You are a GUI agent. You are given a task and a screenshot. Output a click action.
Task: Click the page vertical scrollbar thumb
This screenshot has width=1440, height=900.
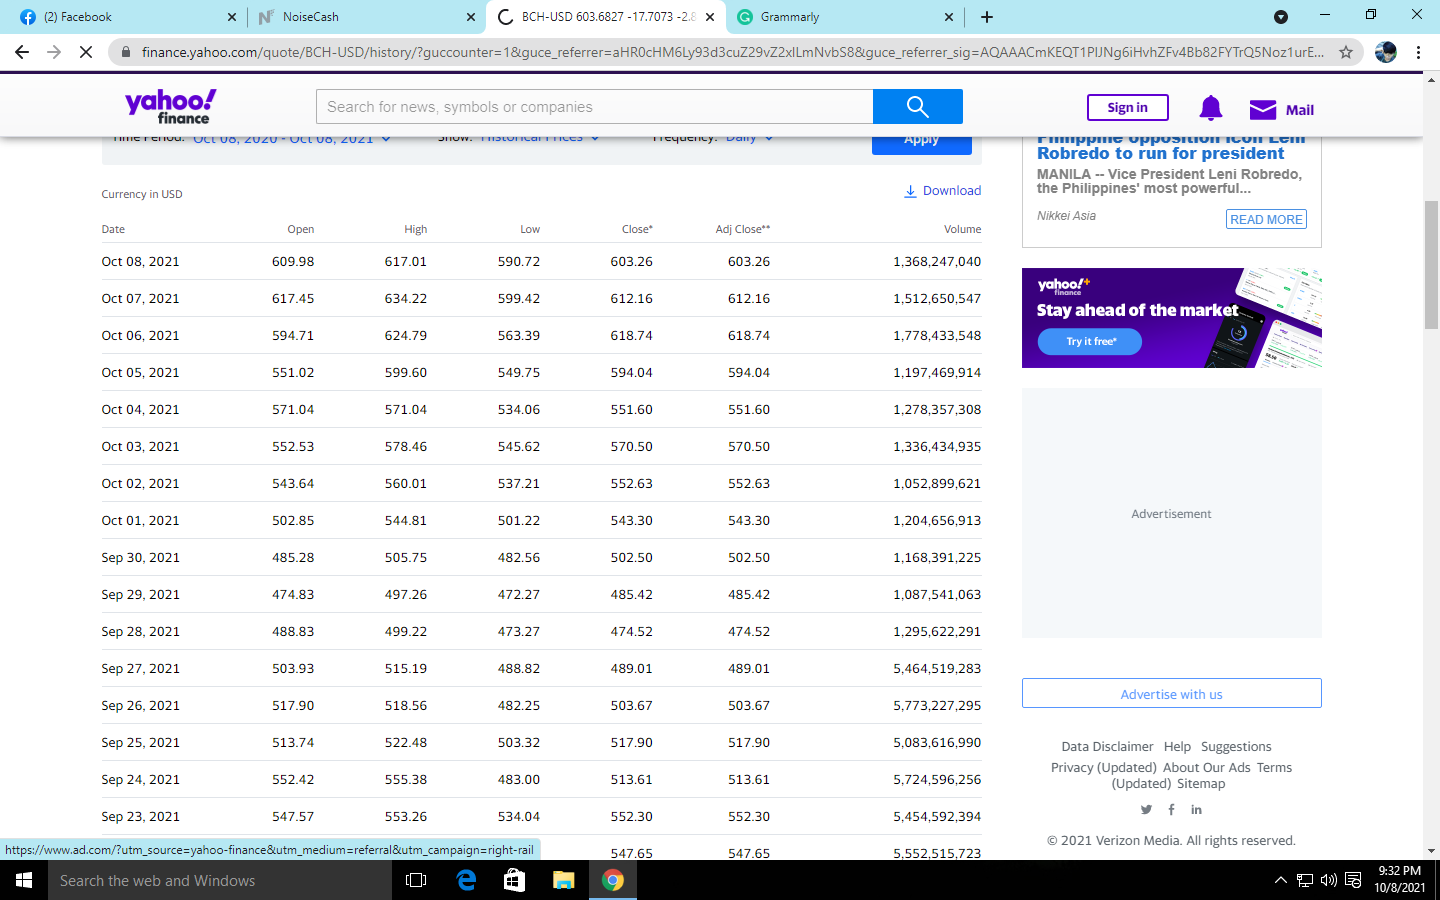pos(1431,265)
